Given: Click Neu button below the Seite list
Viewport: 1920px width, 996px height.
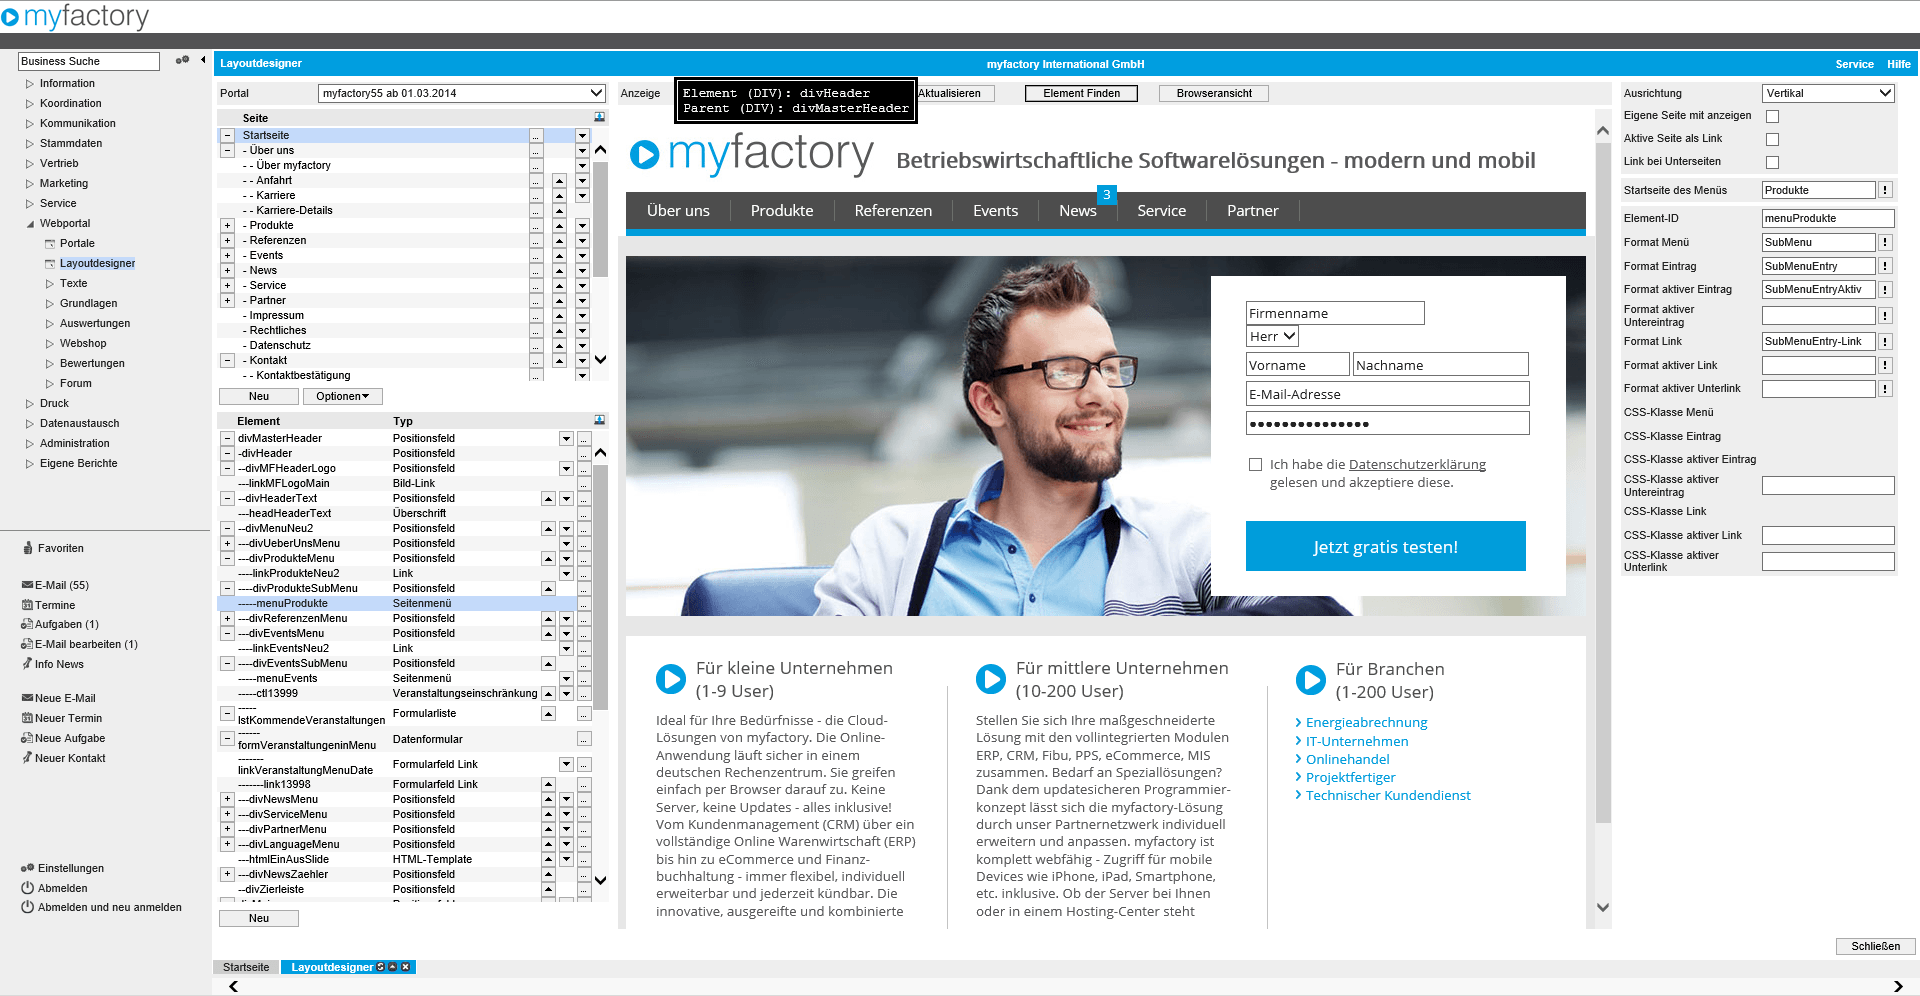Looking at the screenshot, I should coord(258,396).
